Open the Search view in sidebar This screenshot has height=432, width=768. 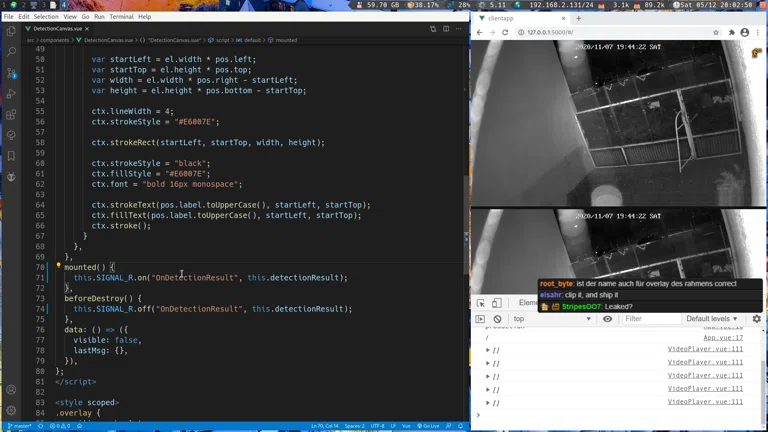(x=11, y=51)
